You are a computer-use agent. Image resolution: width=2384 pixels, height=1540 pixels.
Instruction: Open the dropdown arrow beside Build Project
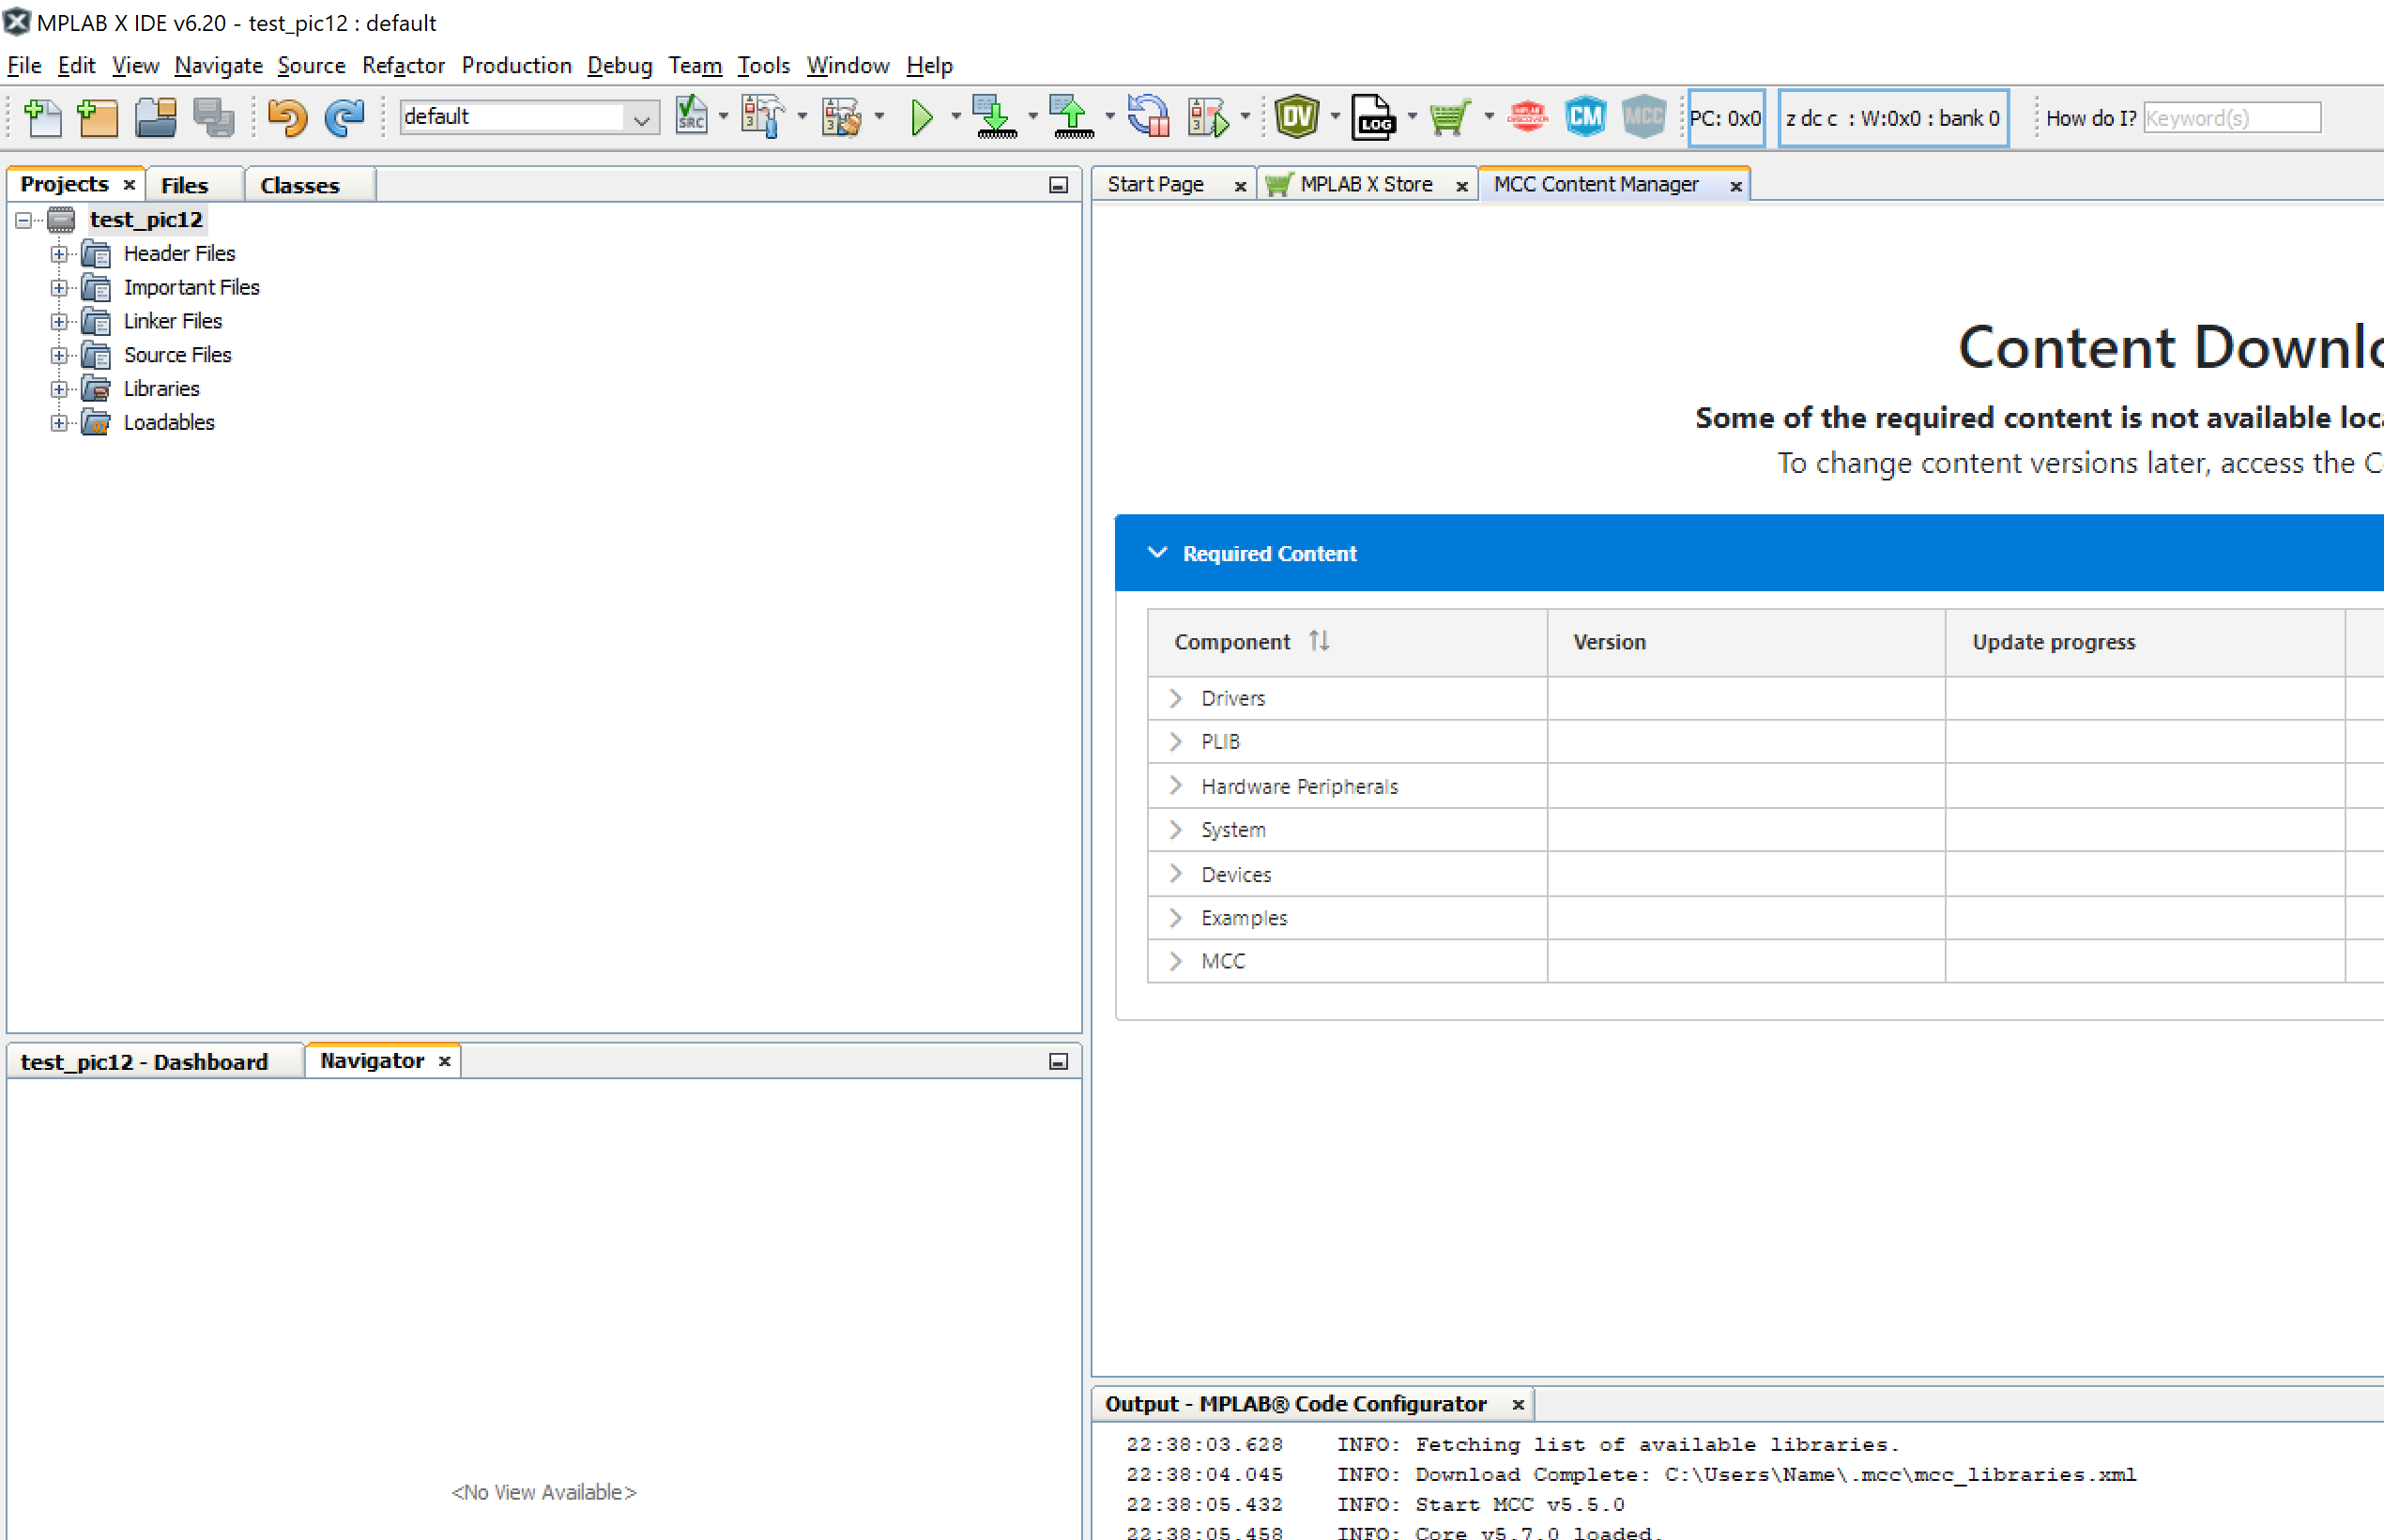[802, 117]
